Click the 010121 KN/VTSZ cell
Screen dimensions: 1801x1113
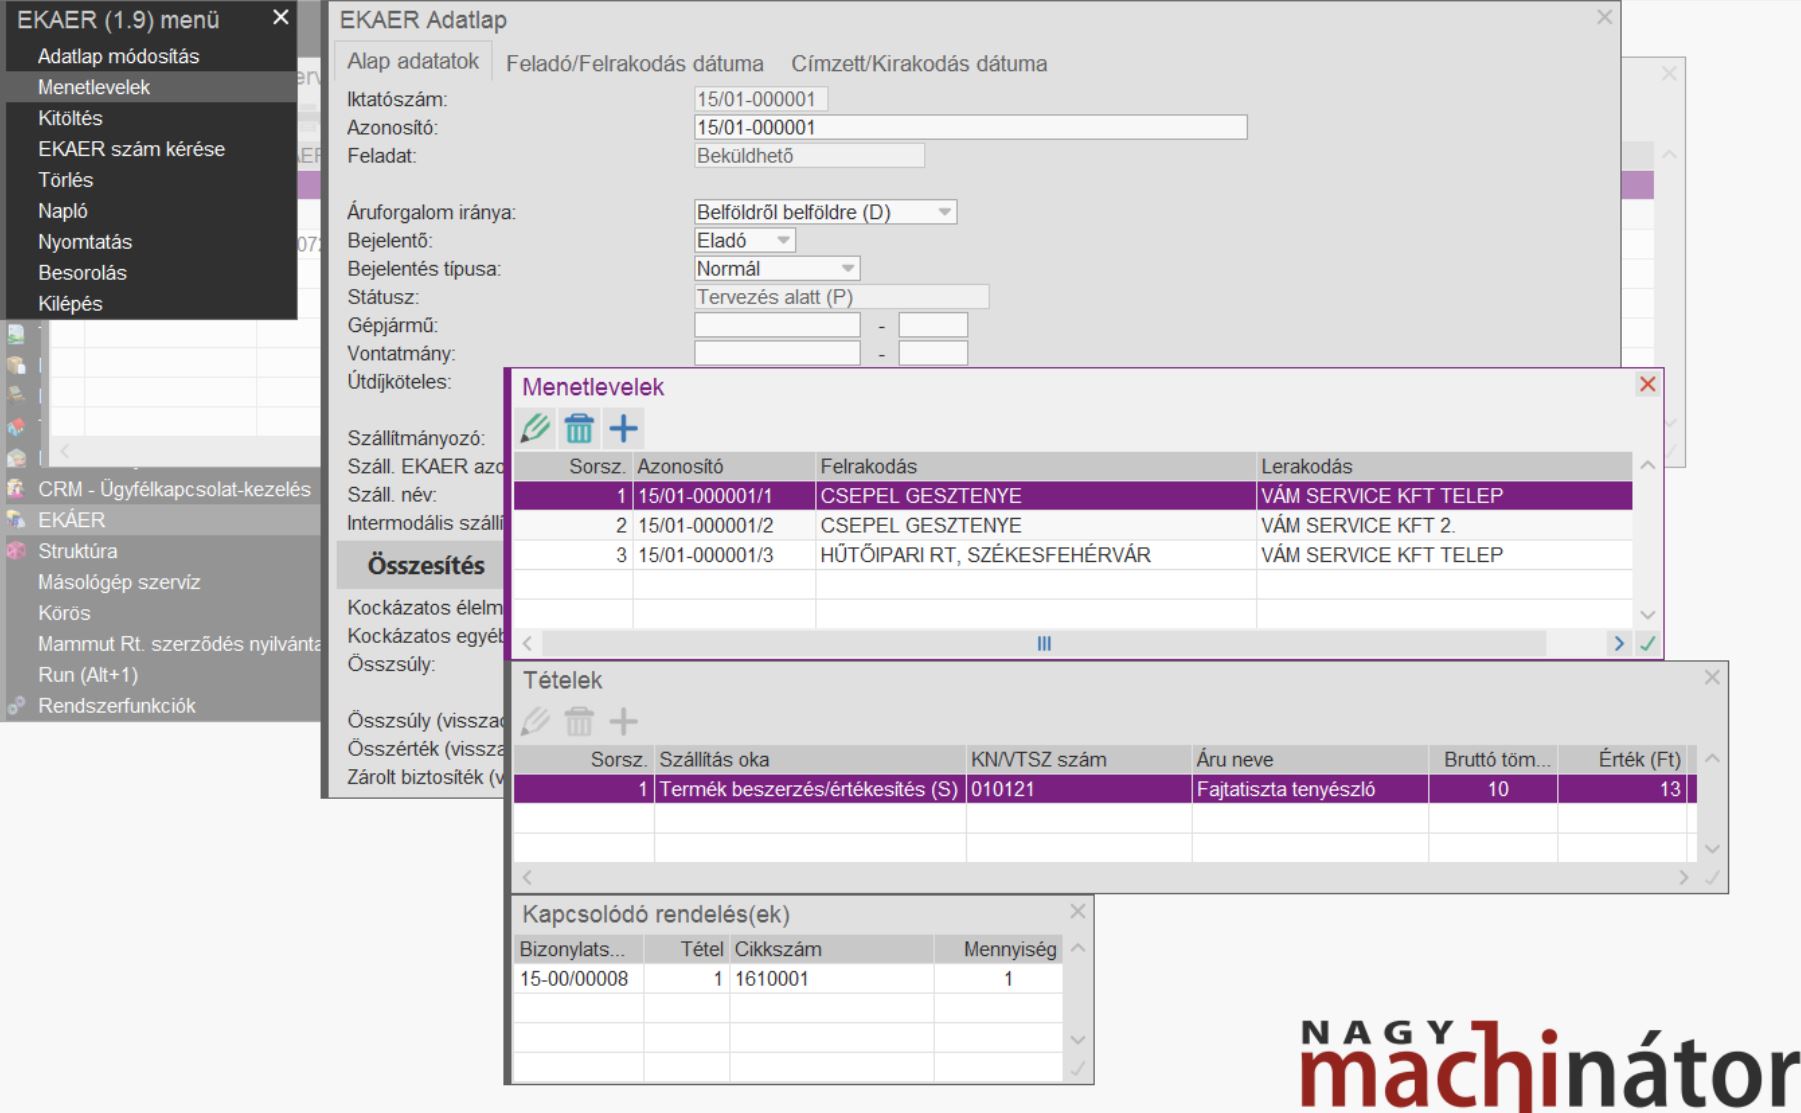coord(1079,789)
